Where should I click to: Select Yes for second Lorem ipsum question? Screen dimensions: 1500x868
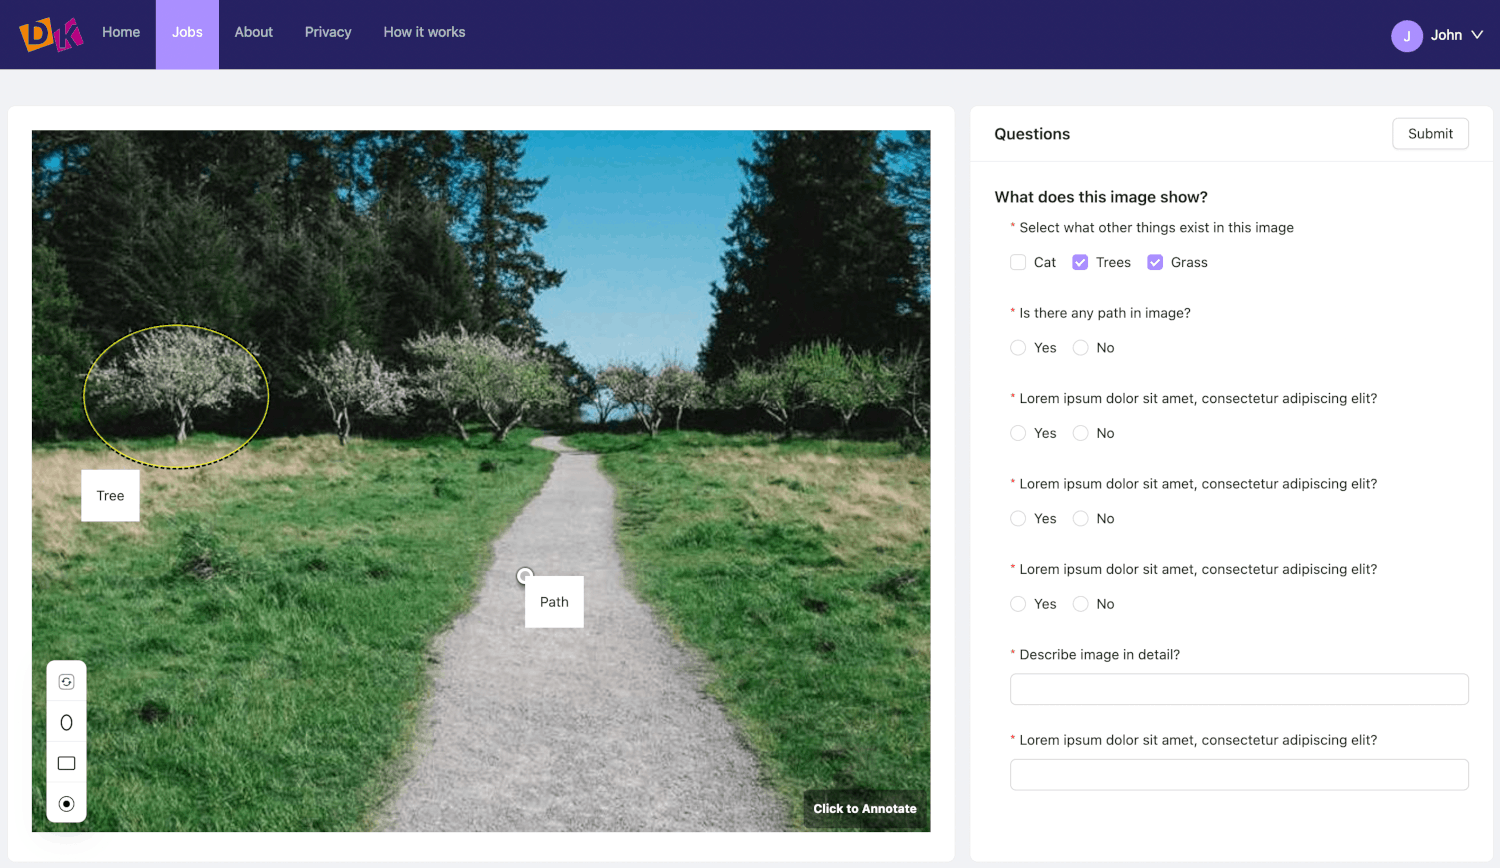[x=1018, y=518]
